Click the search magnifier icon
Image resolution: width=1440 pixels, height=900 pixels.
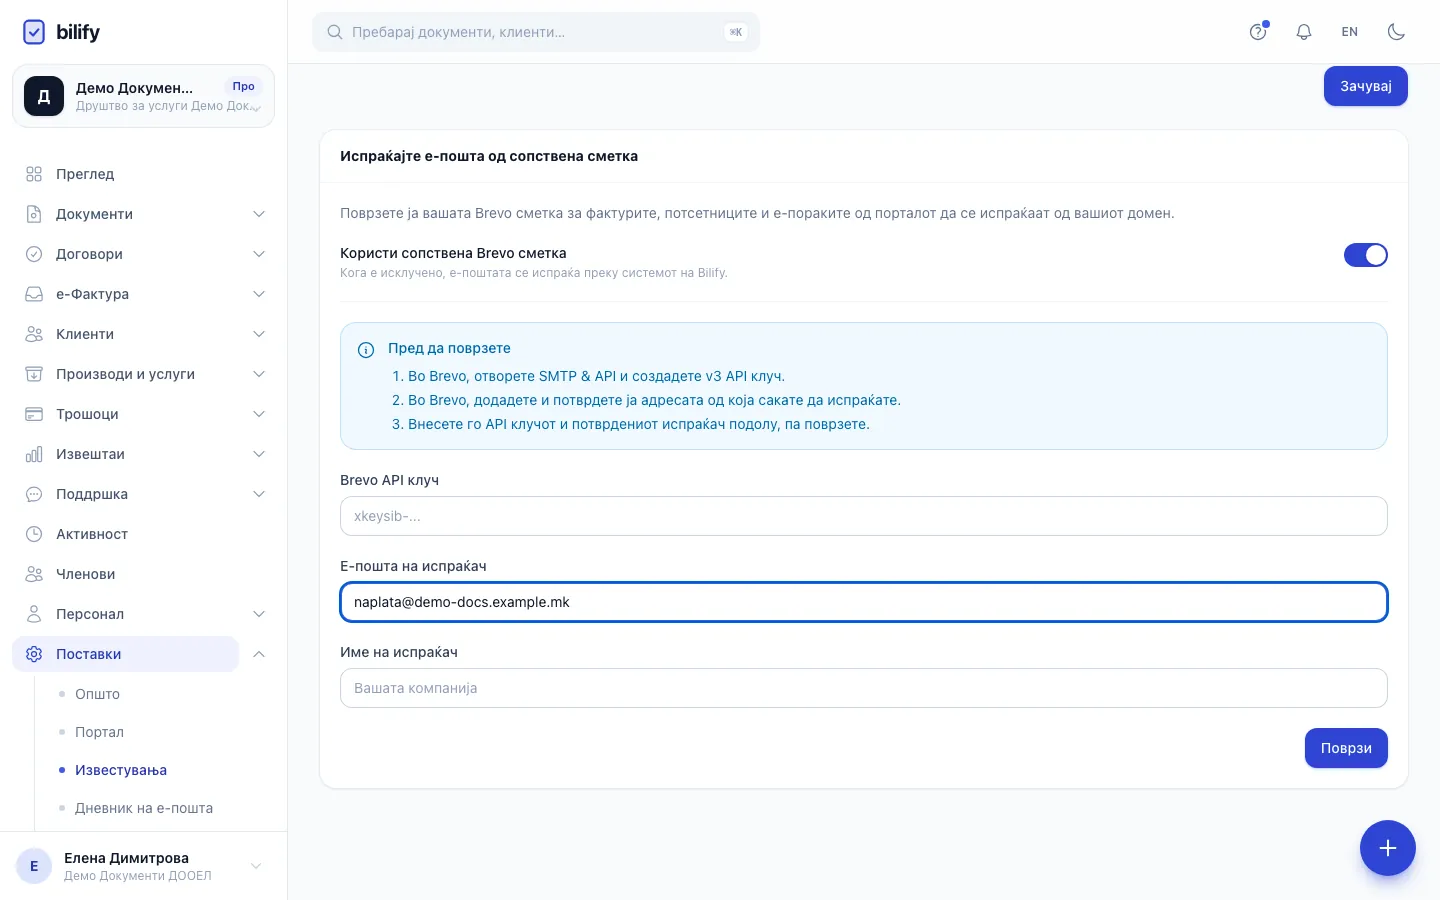coord(335,32)
